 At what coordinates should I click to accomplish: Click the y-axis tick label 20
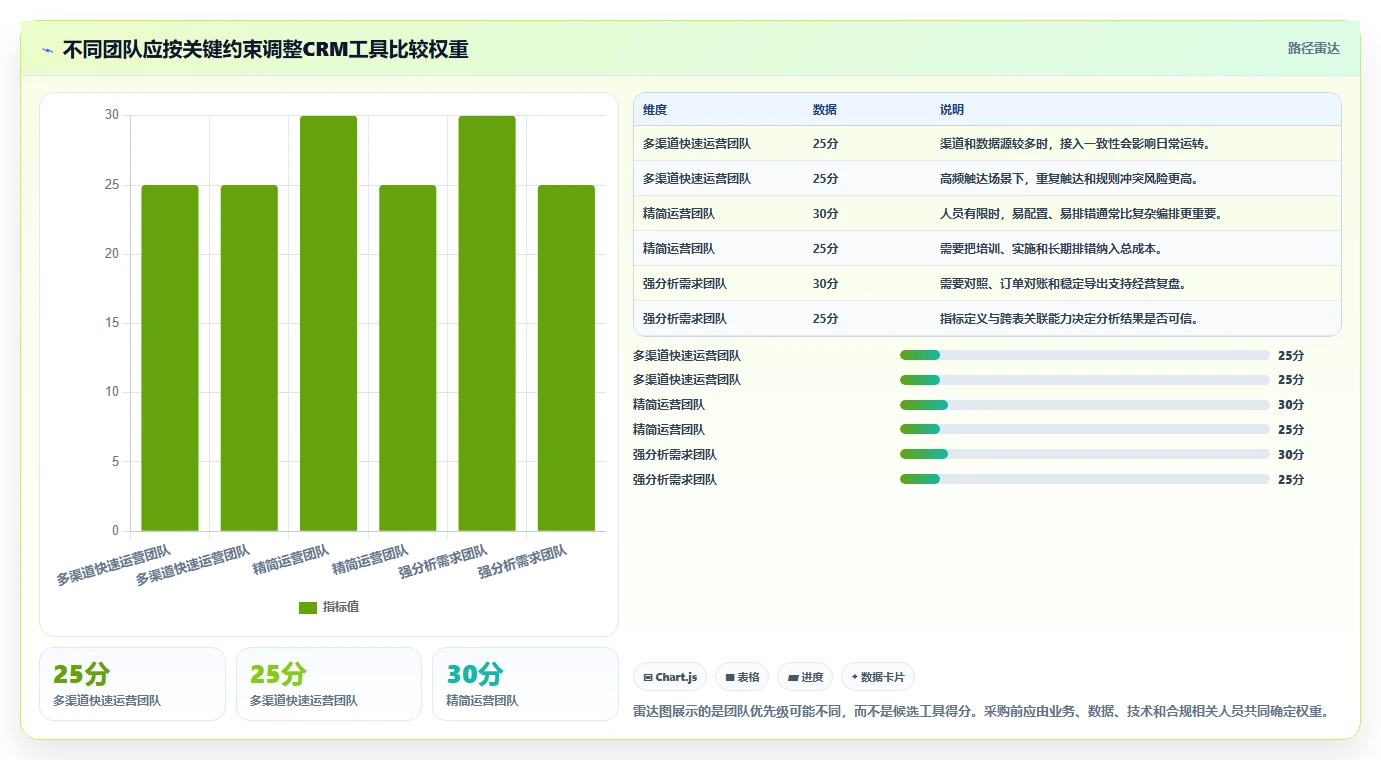[111, 254]
